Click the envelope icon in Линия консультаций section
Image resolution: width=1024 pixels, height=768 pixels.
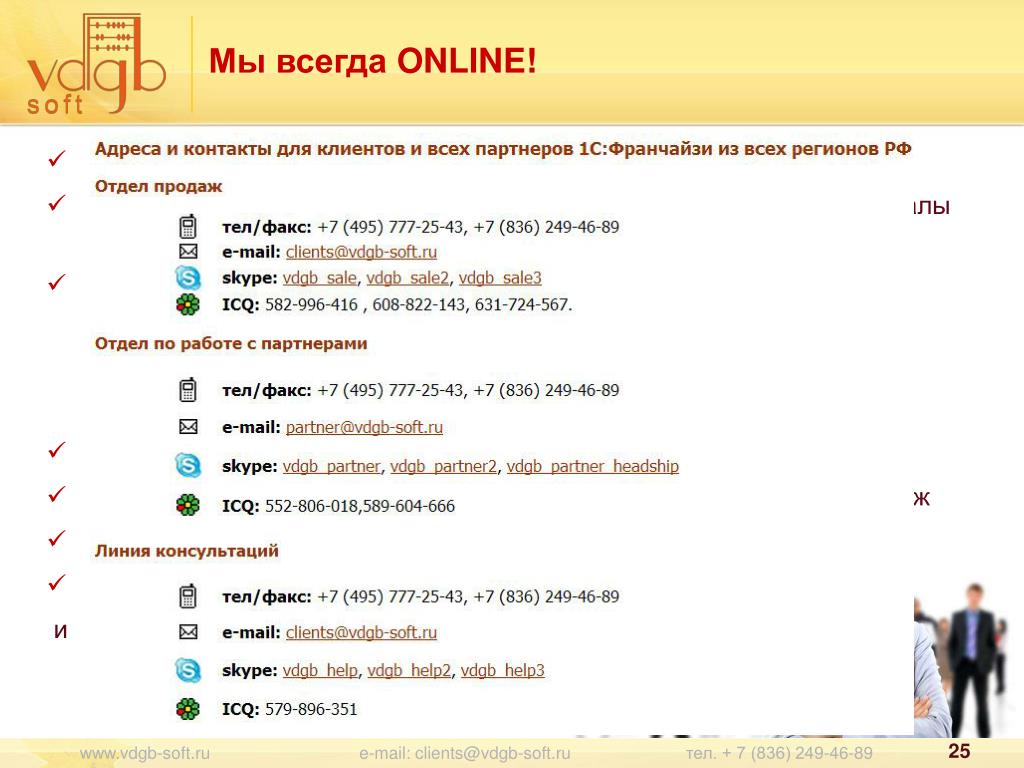point(188,632)
